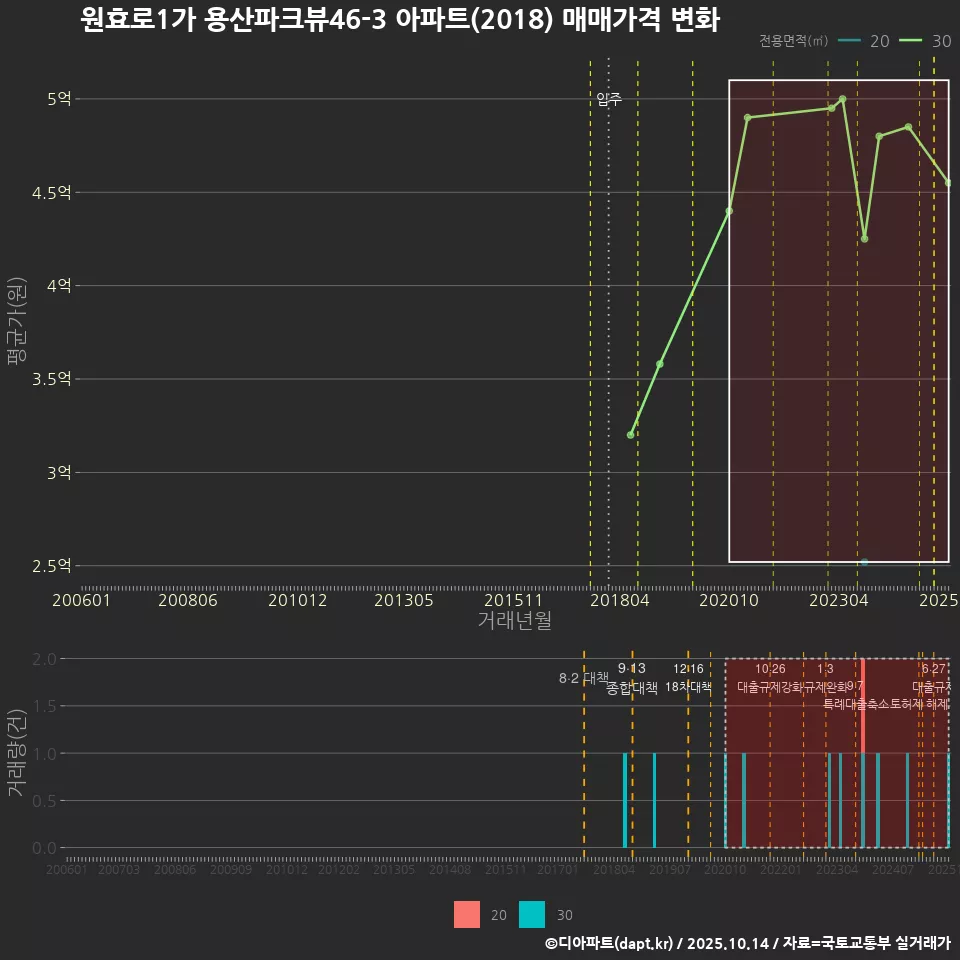
Task: Hide the 30 series via bottom legend
Action: pos(546,915)
